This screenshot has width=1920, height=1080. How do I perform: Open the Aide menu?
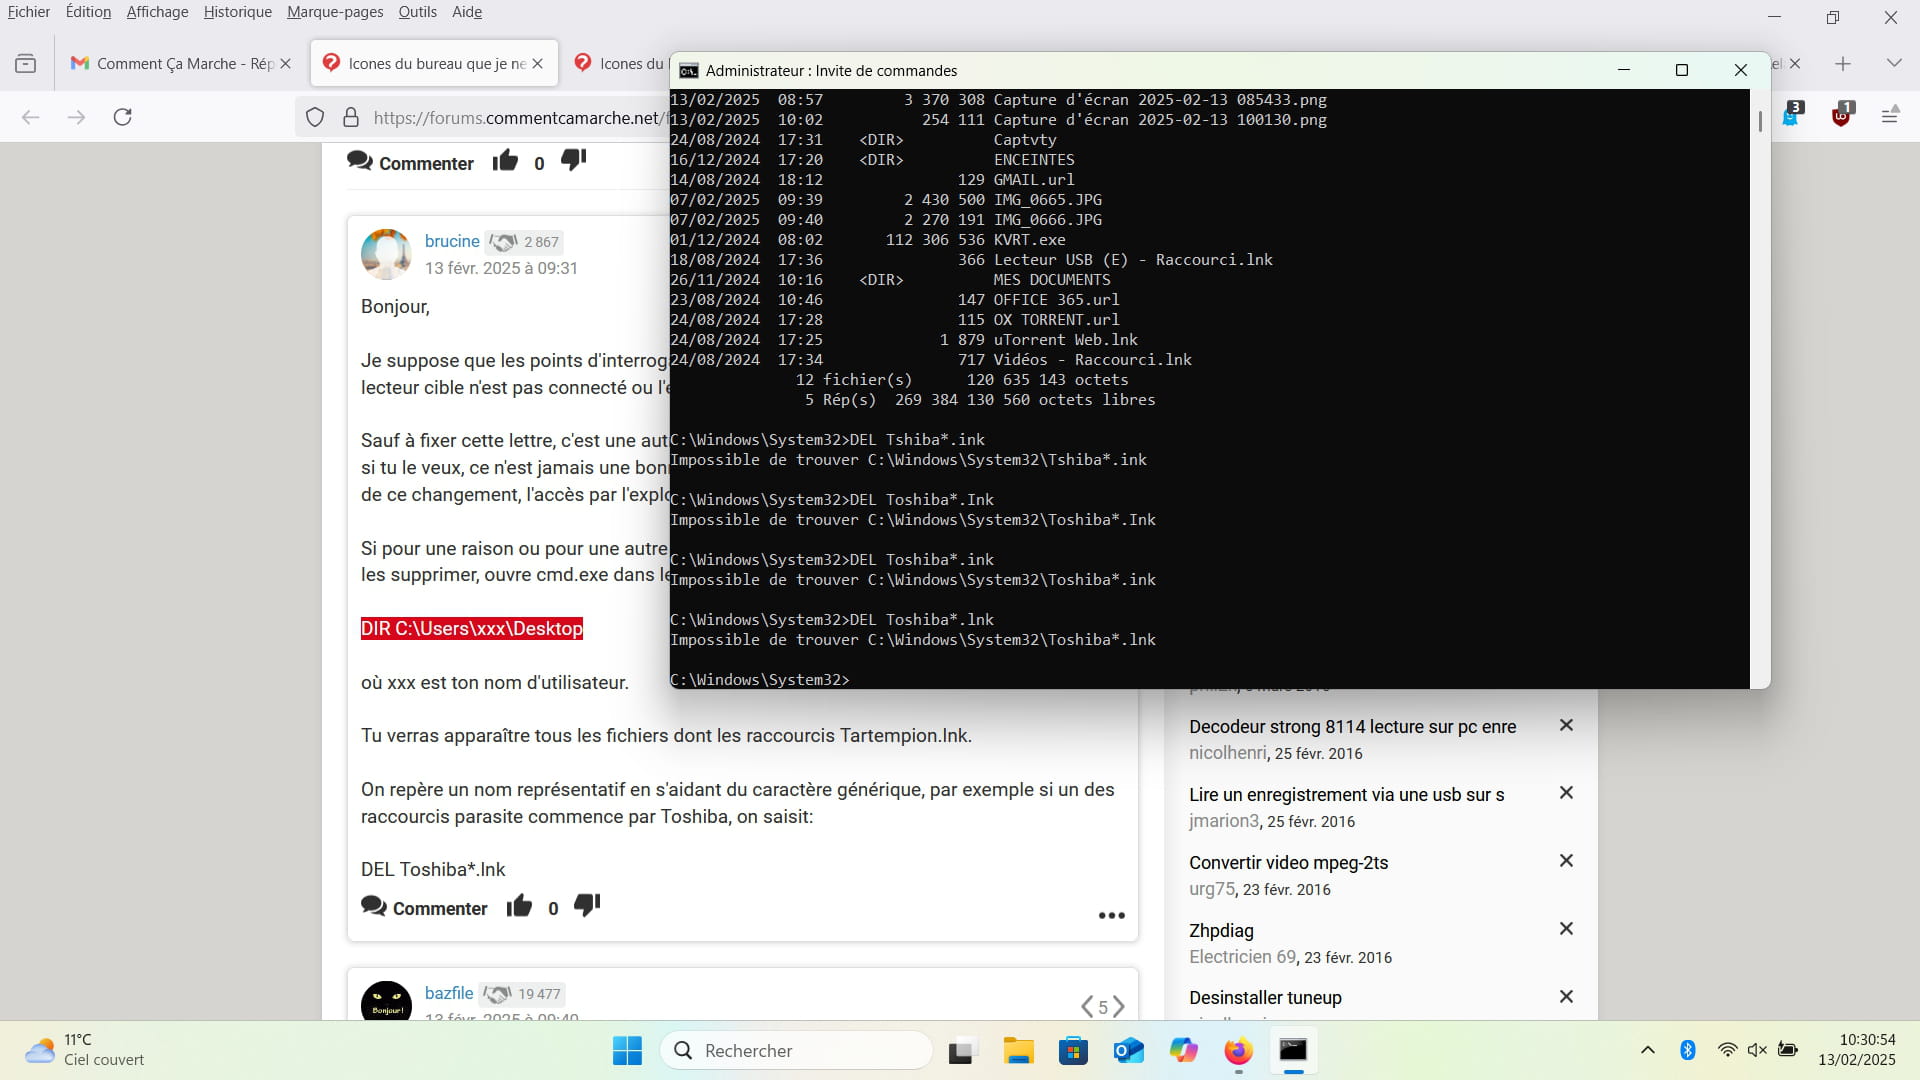pyautogui.click(x=467, y=12)
